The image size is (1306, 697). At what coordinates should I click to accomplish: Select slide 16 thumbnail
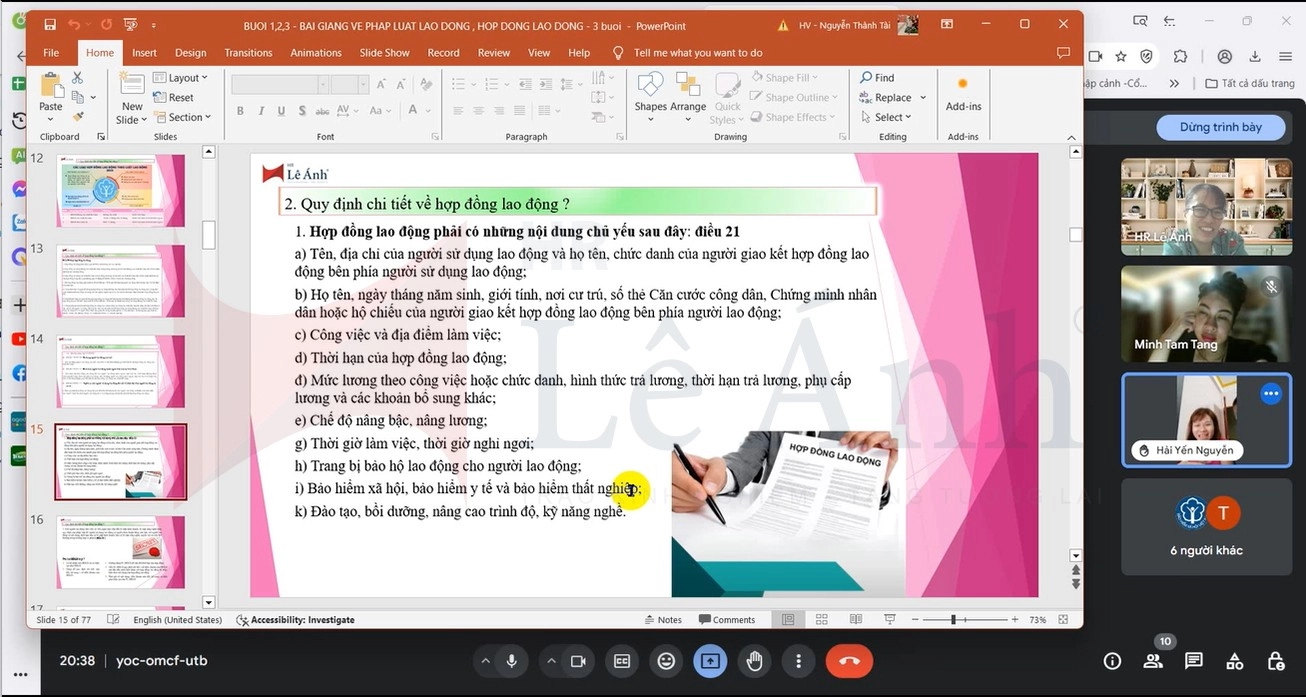coord(120,552)
